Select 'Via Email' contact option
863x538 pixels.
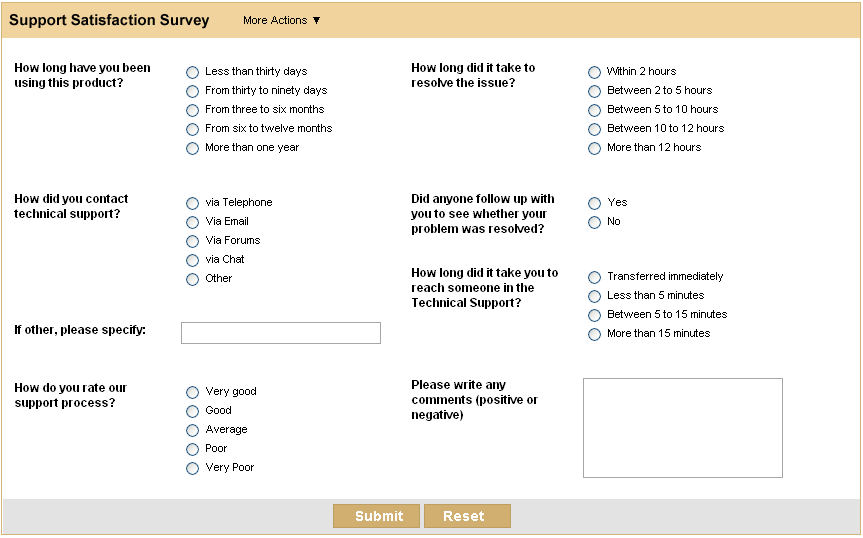pos(193,222)
